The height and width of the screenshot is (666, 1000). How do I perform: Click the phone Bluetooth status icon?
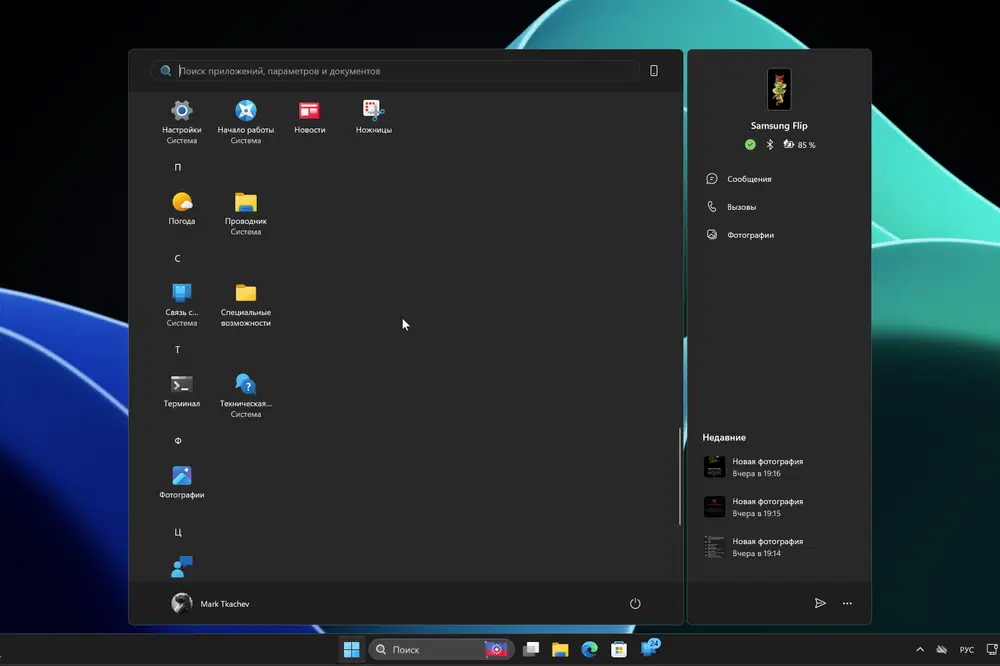pyautogui.click(x=770, y=145)
